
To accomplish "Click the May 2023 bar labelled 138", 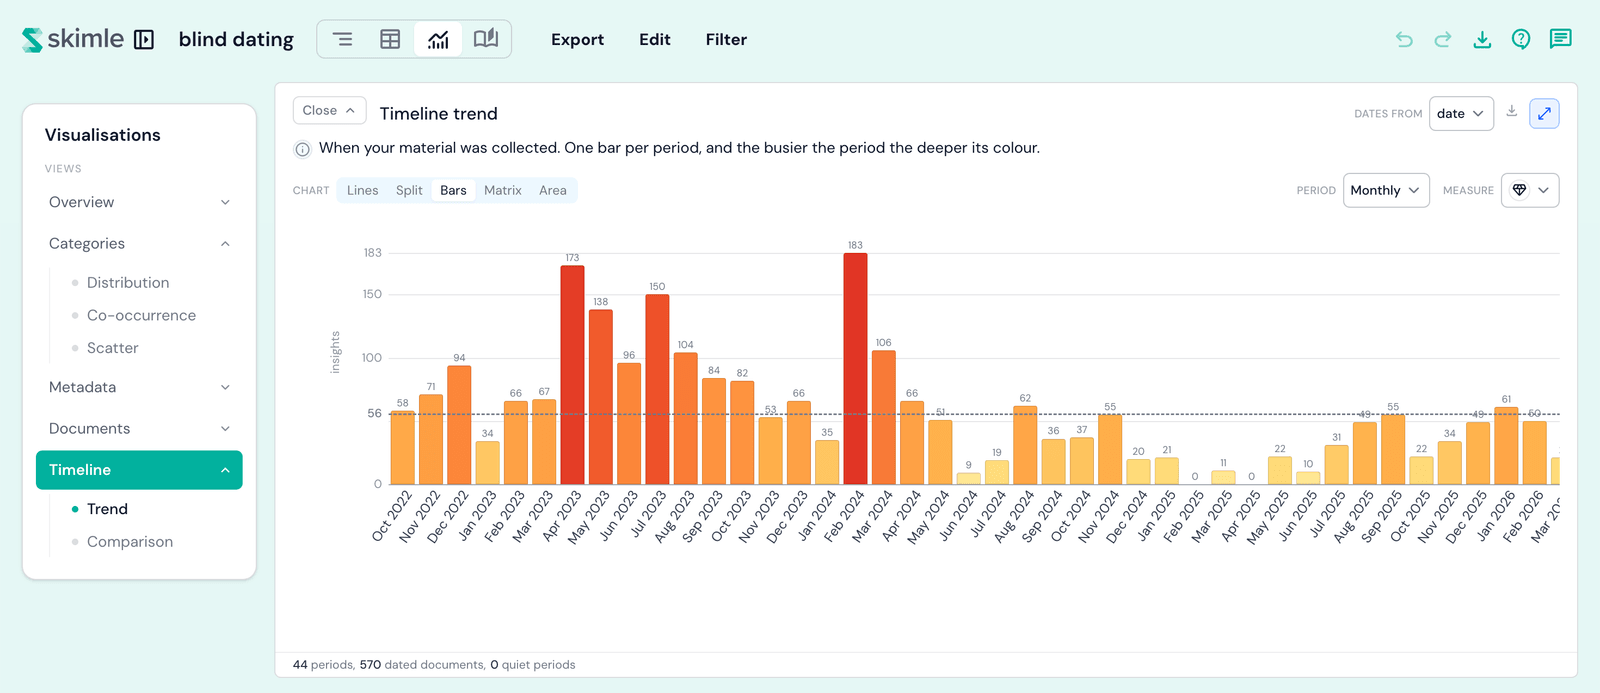I will [600, 397].
